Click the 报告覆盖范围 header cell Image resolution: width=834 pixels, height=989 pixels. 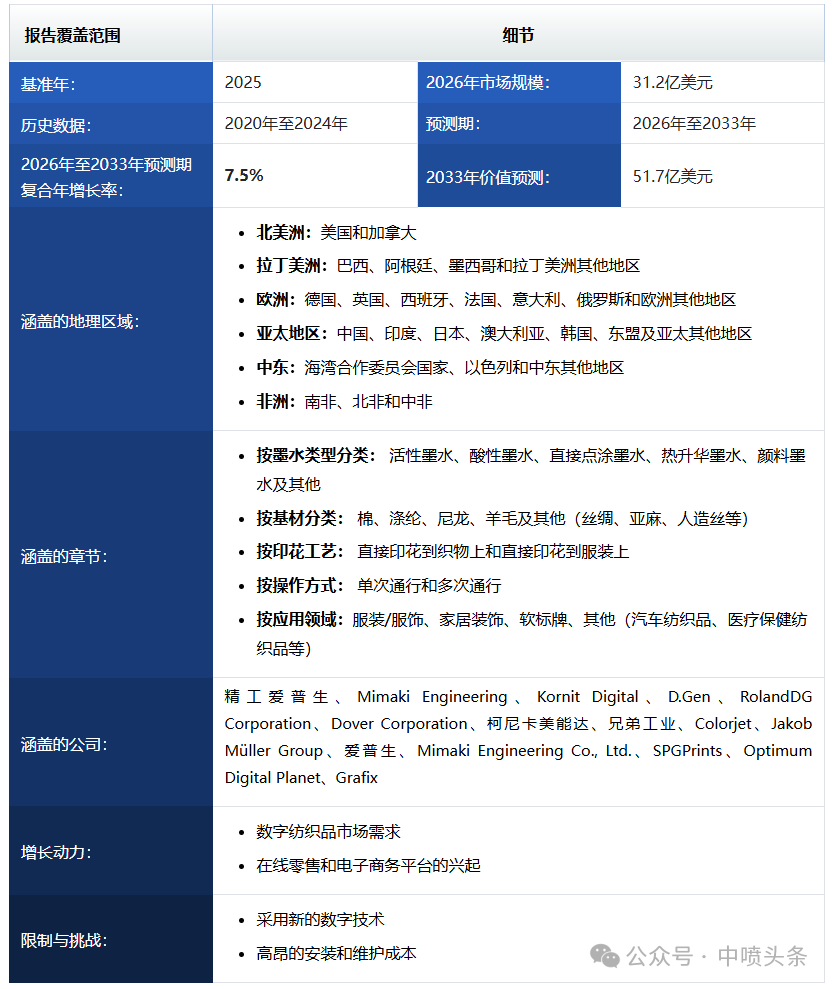pyautogui.click(x=111, y=34)
